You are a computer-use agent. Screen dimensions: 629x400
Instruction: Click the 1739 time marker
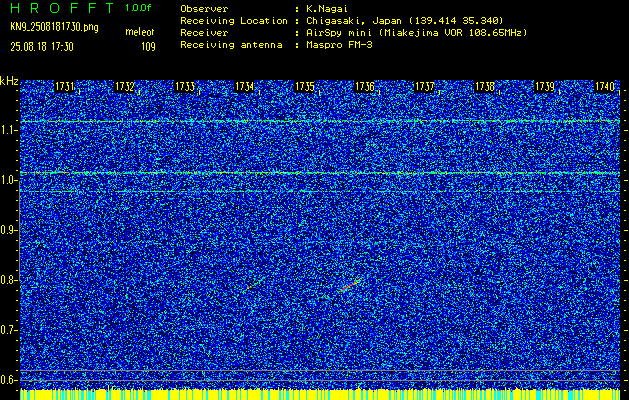click(545, 87)
